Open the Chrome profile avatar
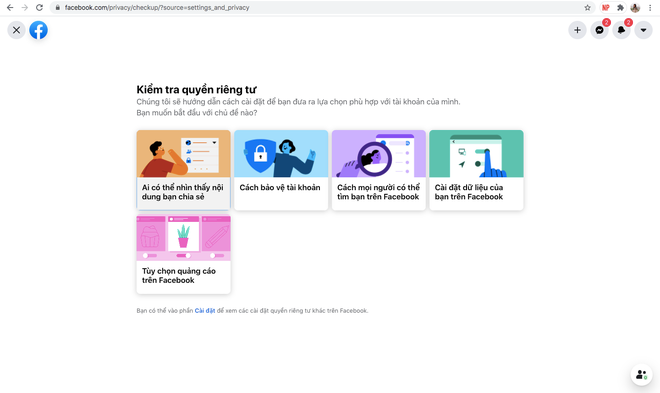The height and width of the screenshot is (393, 660). tap(635, 8)
